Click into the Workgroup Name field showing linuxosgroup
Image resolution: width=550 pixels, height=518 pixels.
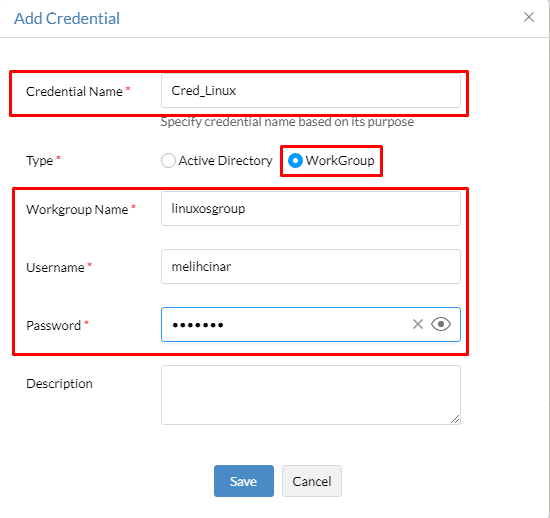point(311,209)
